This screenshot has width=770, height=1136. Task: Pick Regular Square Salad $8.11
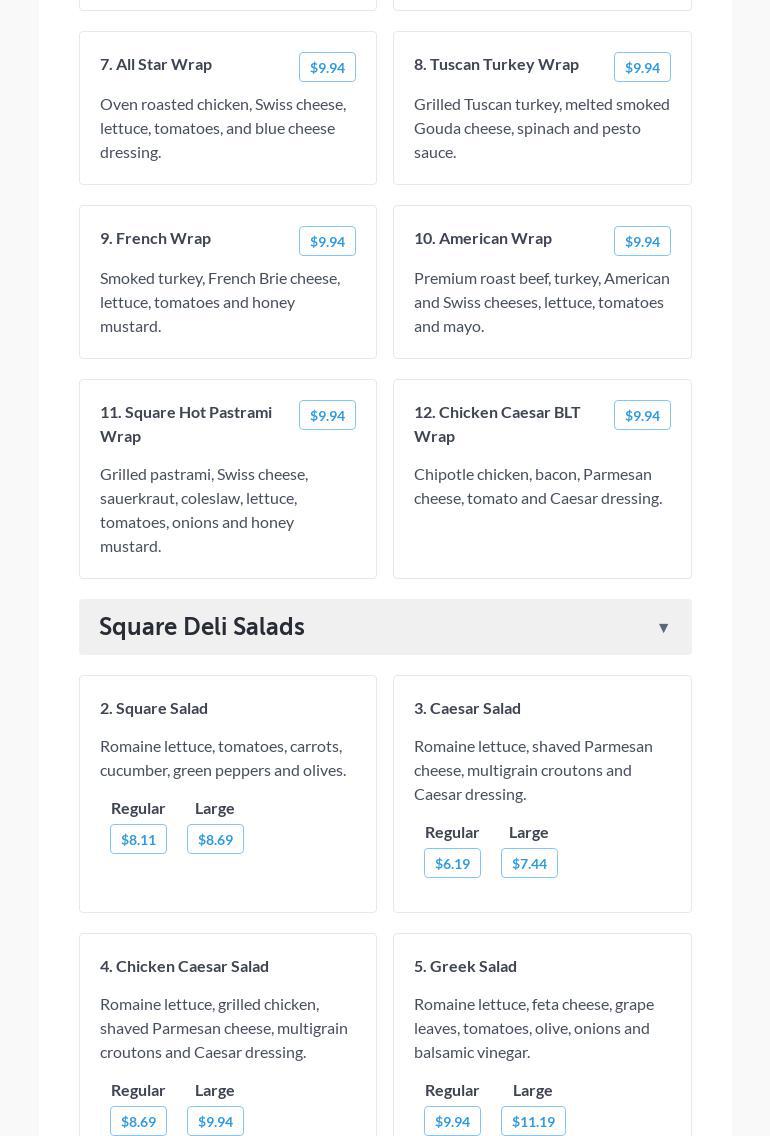click(138, 840)
